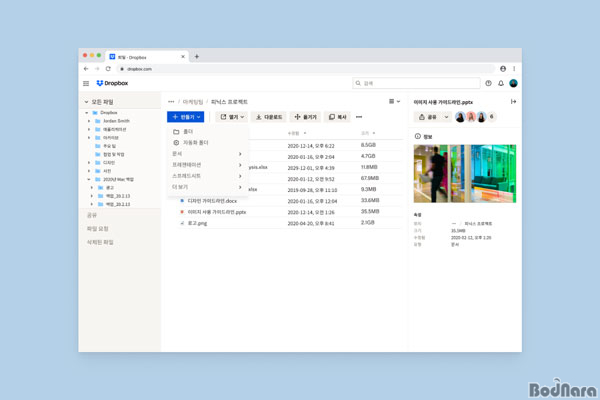
Task: Click the move button with cross-arrows icon
Action: click(x=305, y=117)
